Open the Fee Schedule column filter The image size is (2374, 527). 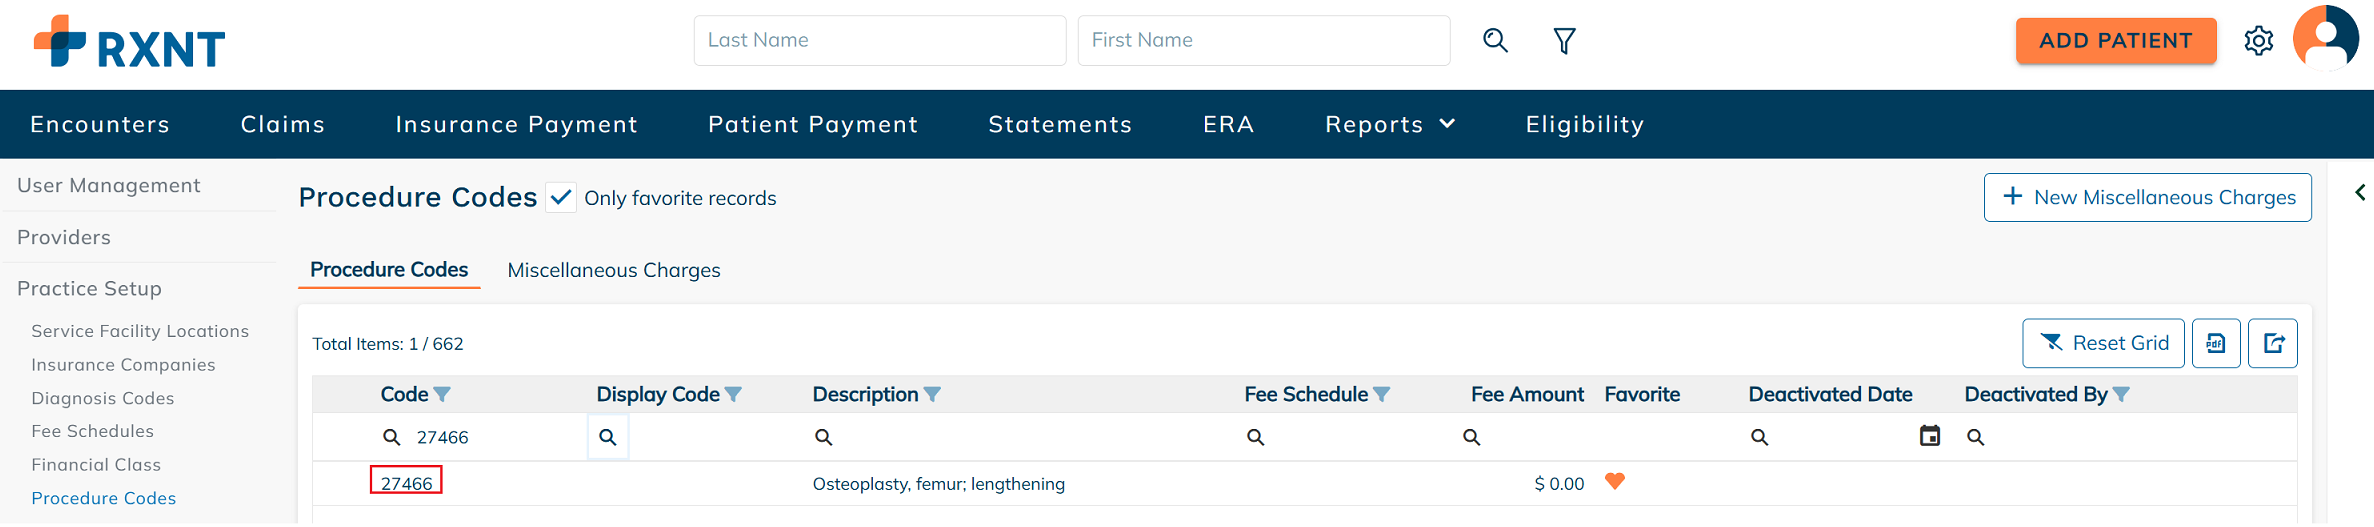pos(1382,395)
